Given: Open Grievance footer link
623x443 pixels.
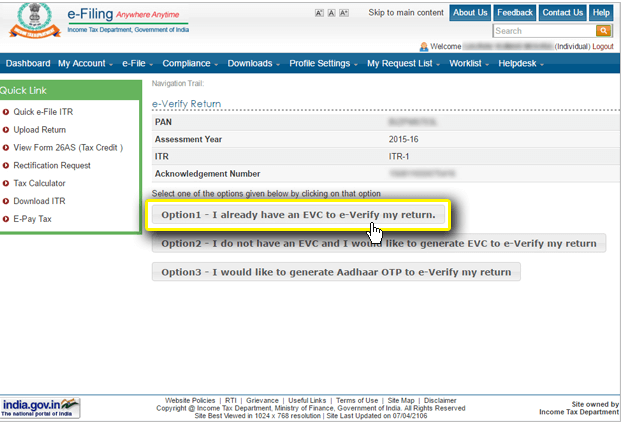Looking at the screenshot, I should coord(262,400).
